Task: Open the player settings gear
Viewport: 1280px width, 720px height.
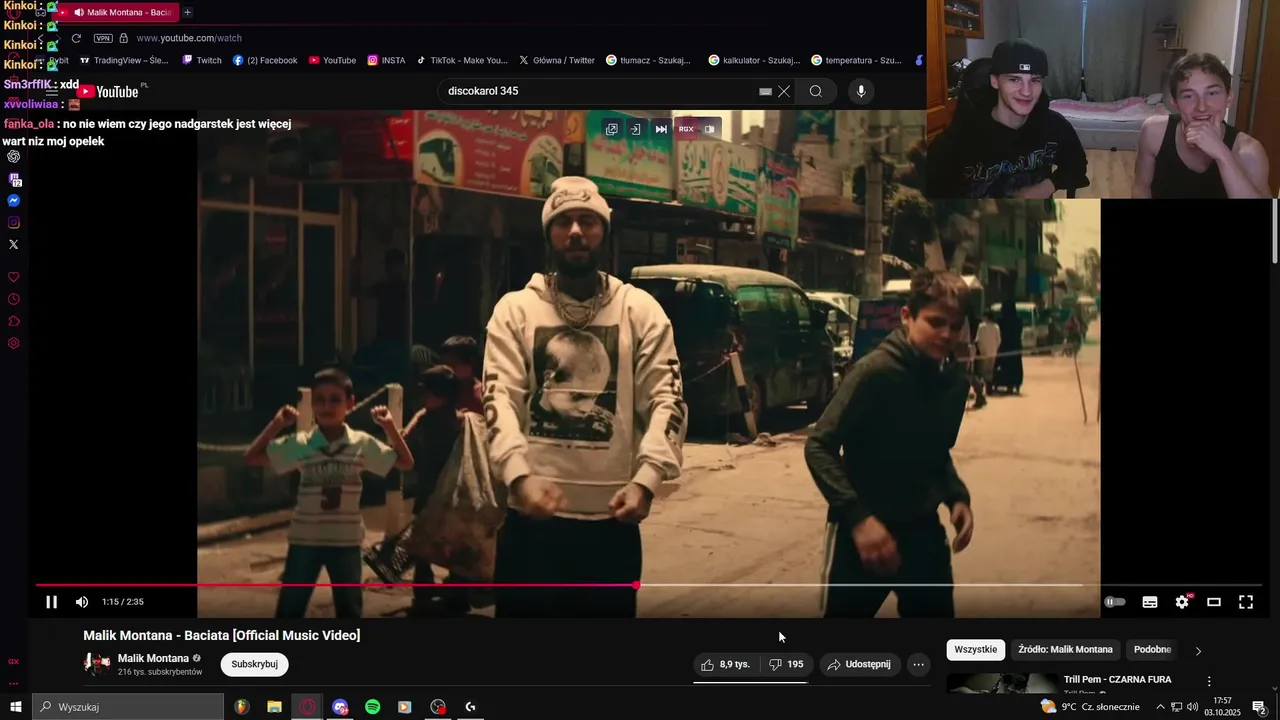Action: (1182, 602)
